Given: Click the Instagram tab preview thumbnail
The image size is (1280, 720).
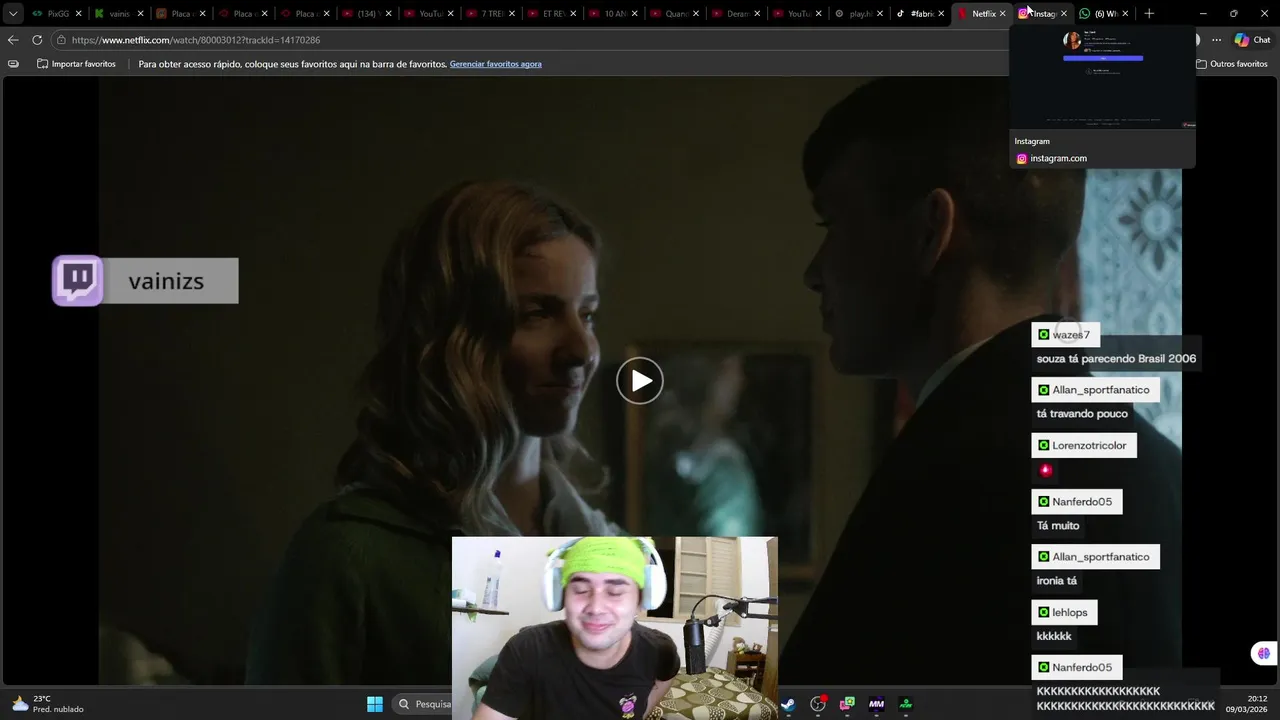Looking at the screenshot, I should tap(1102, 79).
